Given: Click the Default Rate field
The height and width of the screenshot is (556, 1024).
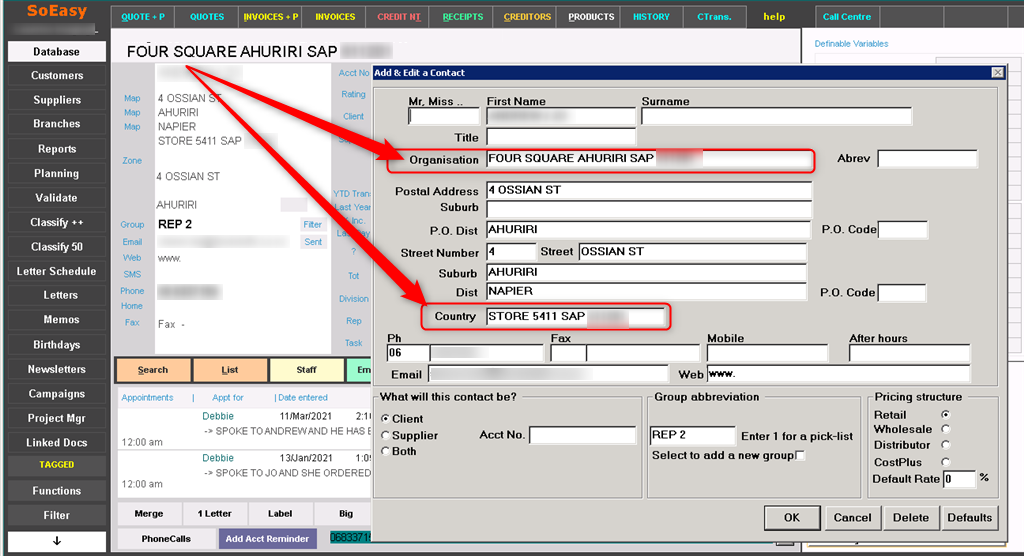Looking at the screenshot, I should pos(959,479).
